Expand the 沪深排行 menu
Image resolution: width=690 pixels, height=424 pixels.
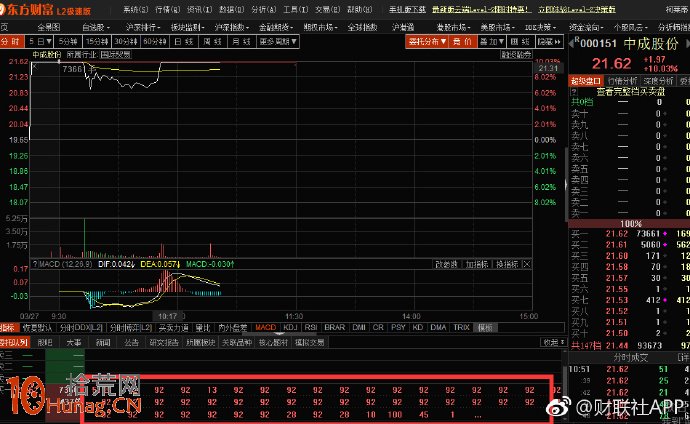point(143,27)
